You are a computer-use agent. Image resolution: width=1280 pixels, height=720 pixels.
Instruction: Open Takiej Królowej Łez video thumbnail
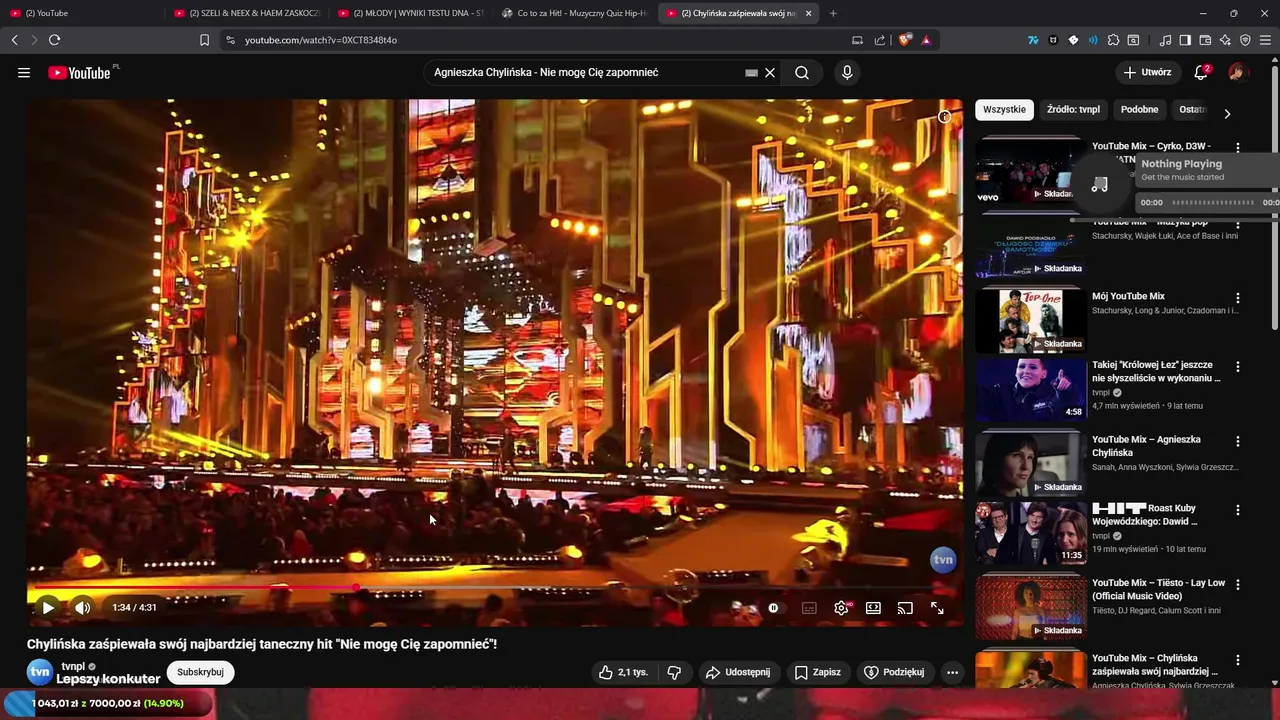coord(1030,390)
